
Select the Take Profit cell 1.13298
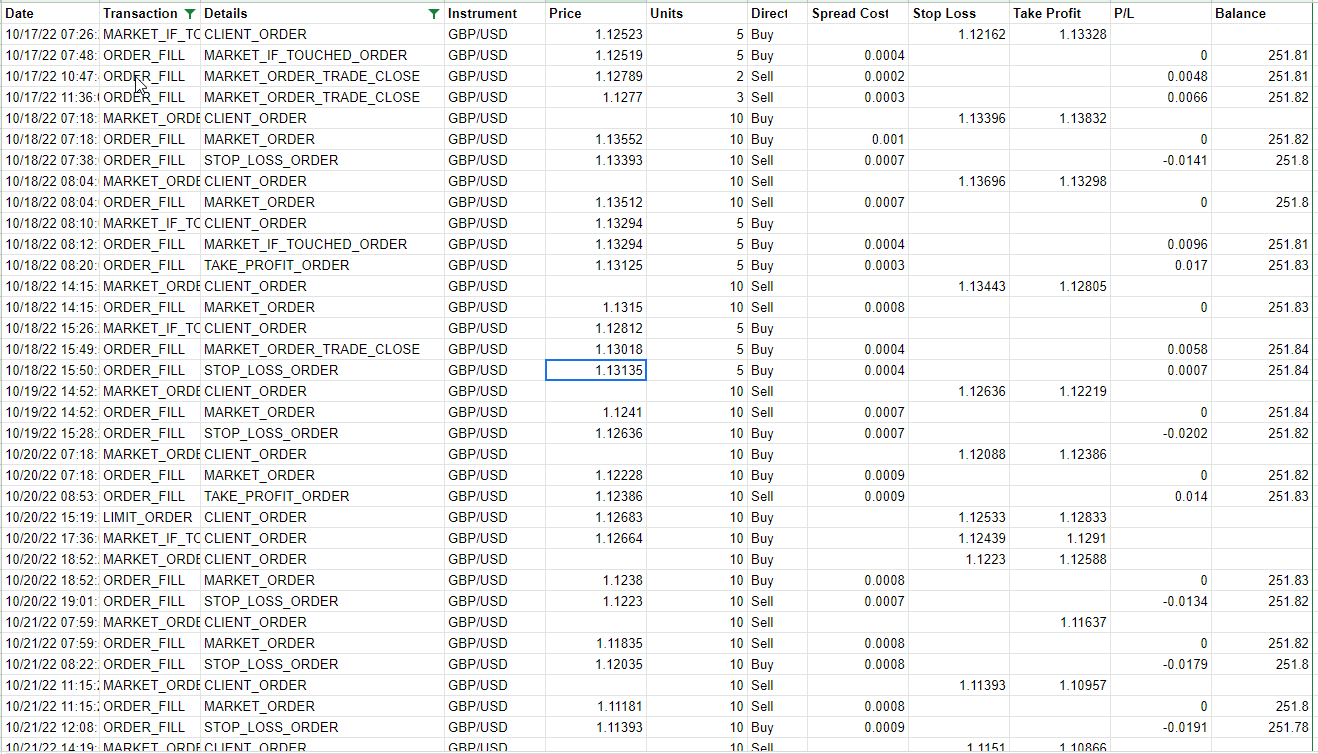(x=1060, y=181)
